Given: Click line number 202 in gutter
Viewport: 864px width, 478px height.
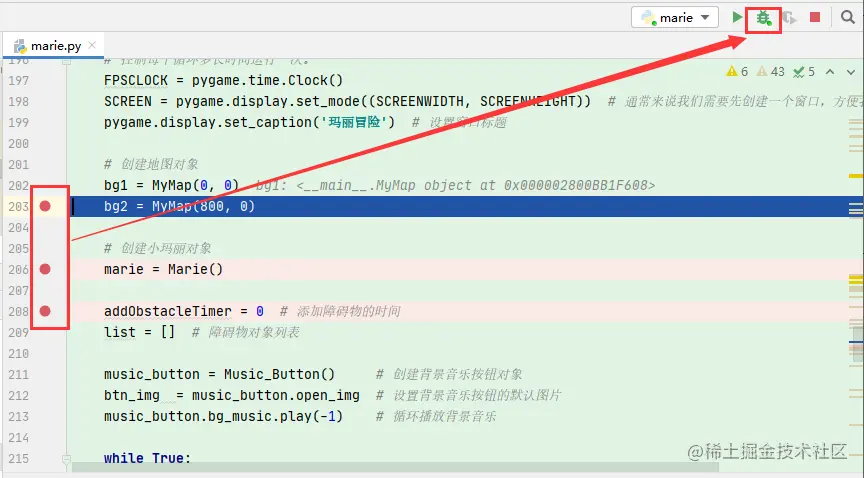Looking at the screenshot, I should (x=18, y=185).
